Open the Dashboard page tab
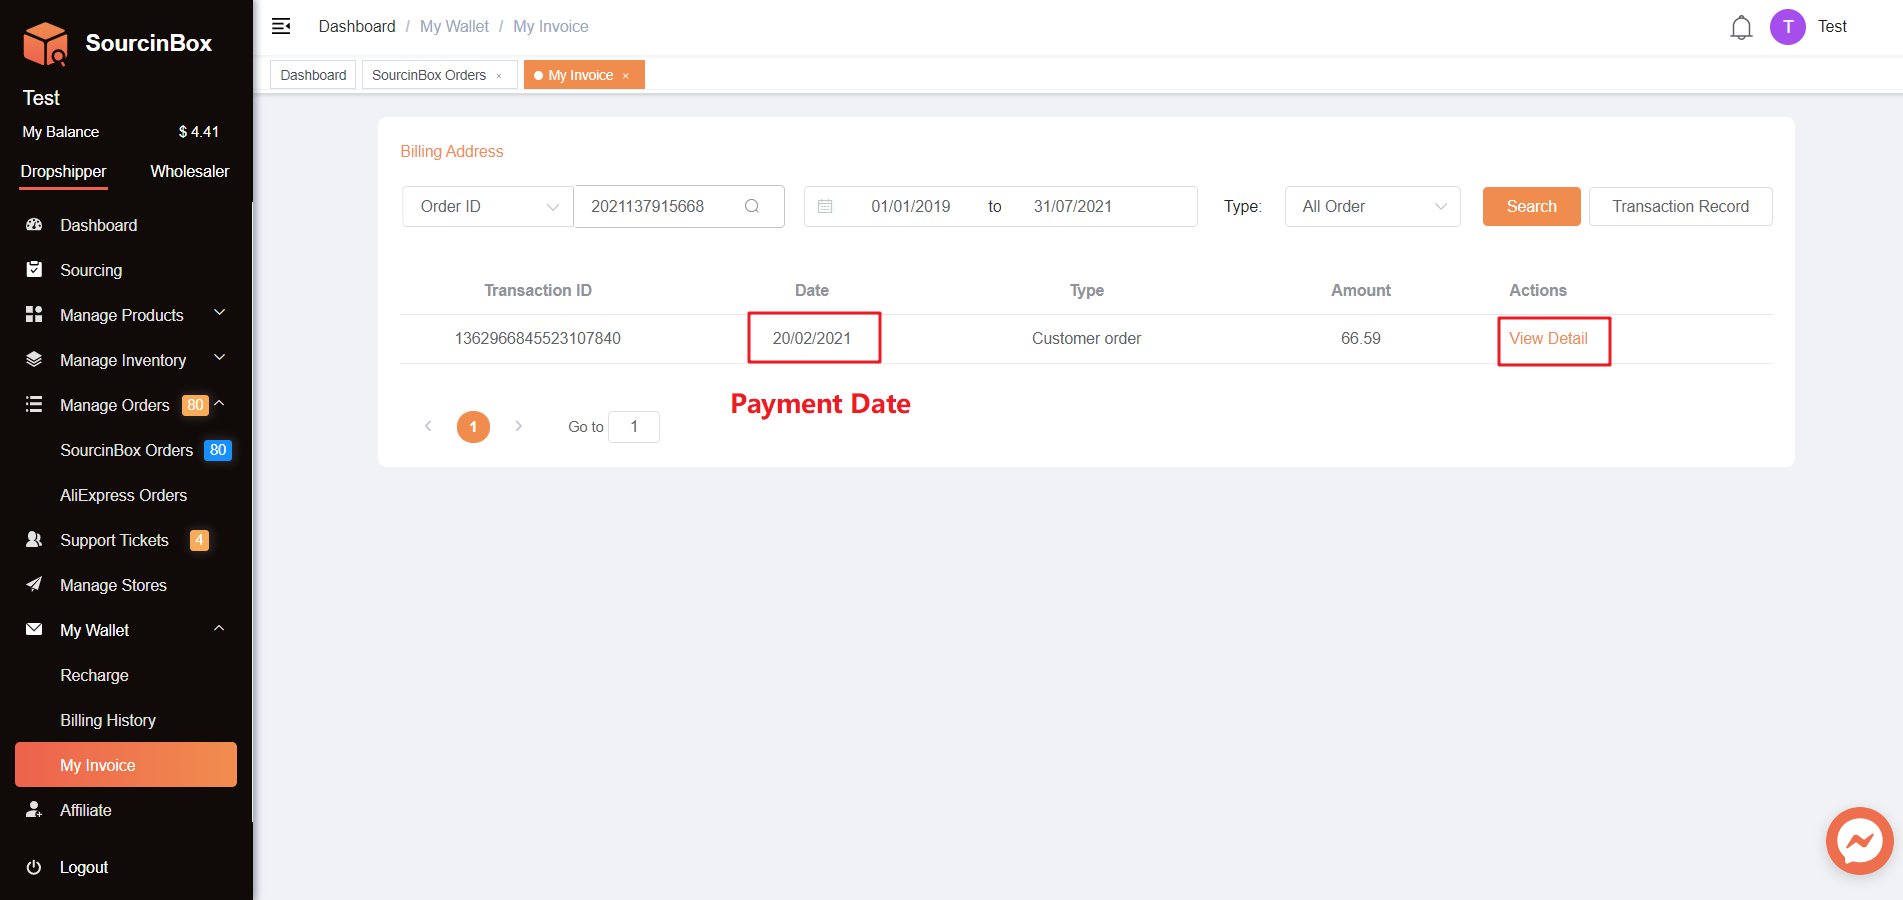This screenshot has width=1903, height=900. (313, 75)
